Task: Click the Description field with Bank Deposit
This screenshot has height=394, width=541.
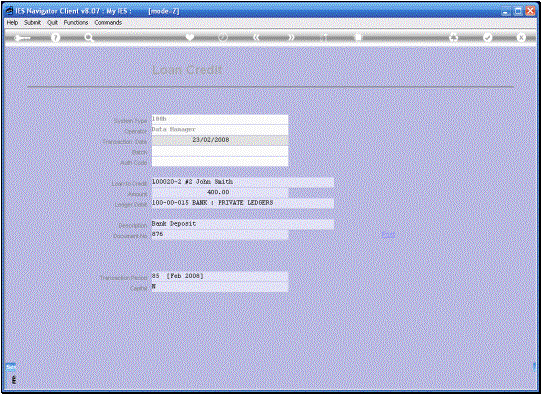Action: [x=243, y=224]
